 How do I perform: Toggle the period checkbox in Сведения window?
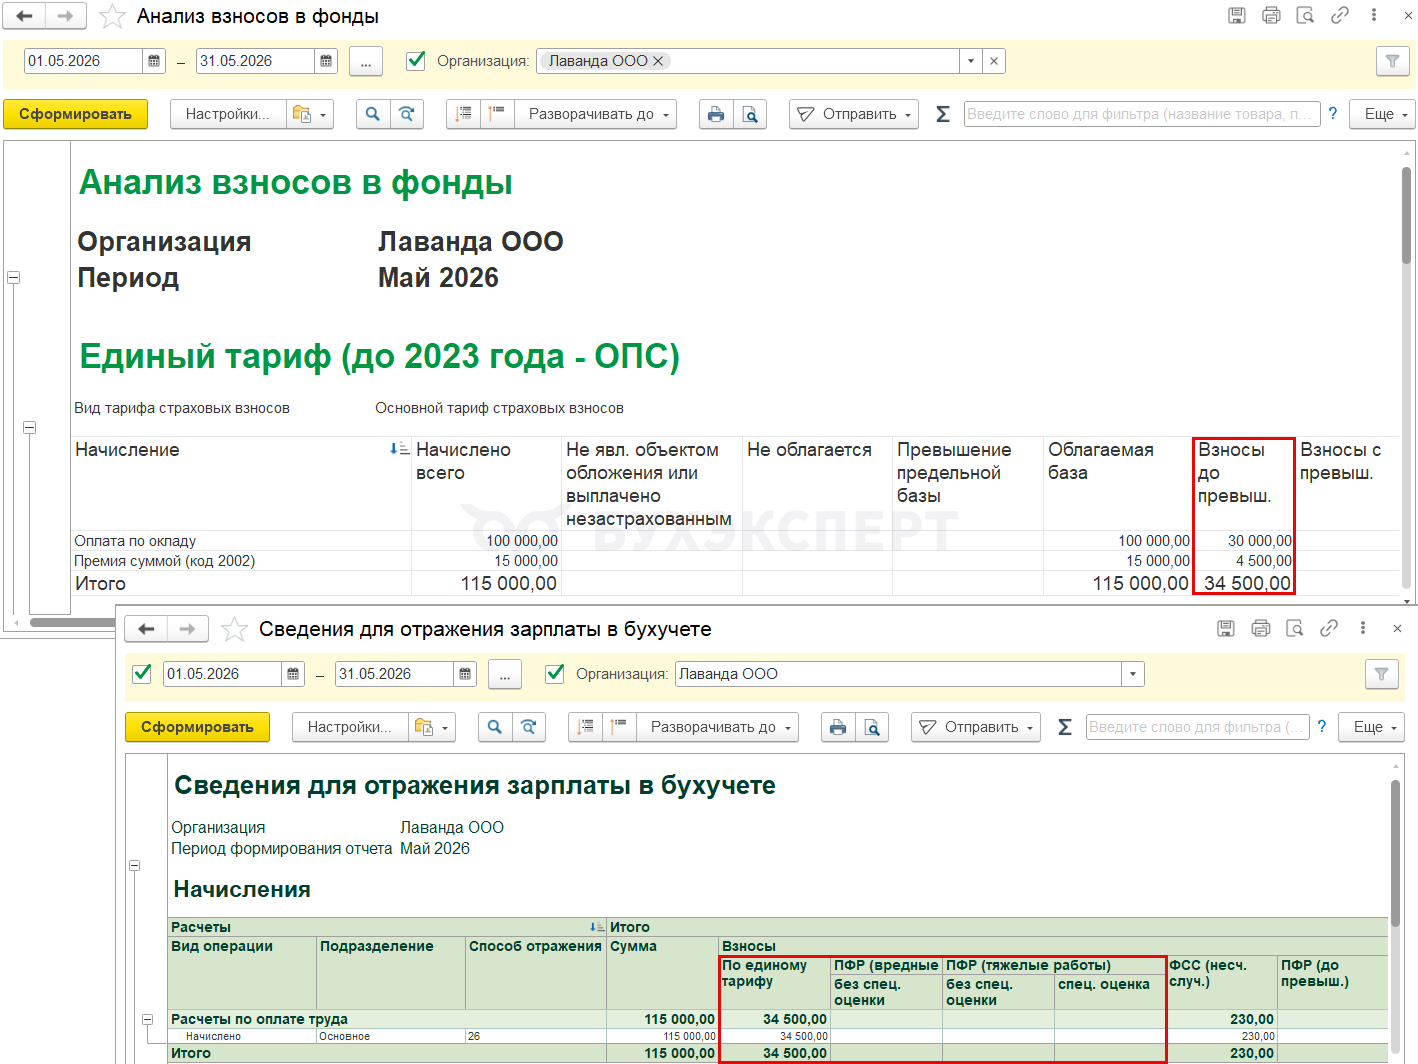pos(142,674)
